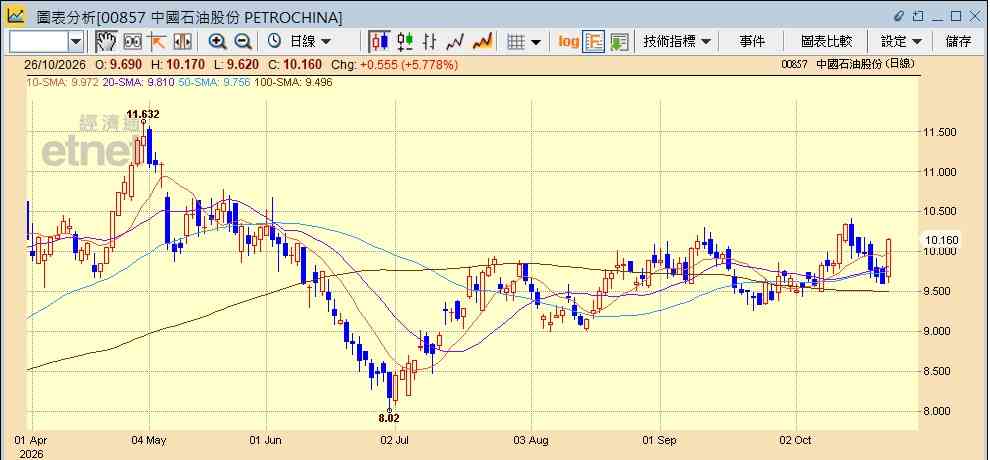Open the 日線 period dropdown
This screenshot has height=460, width=990.
coord(310,42)
